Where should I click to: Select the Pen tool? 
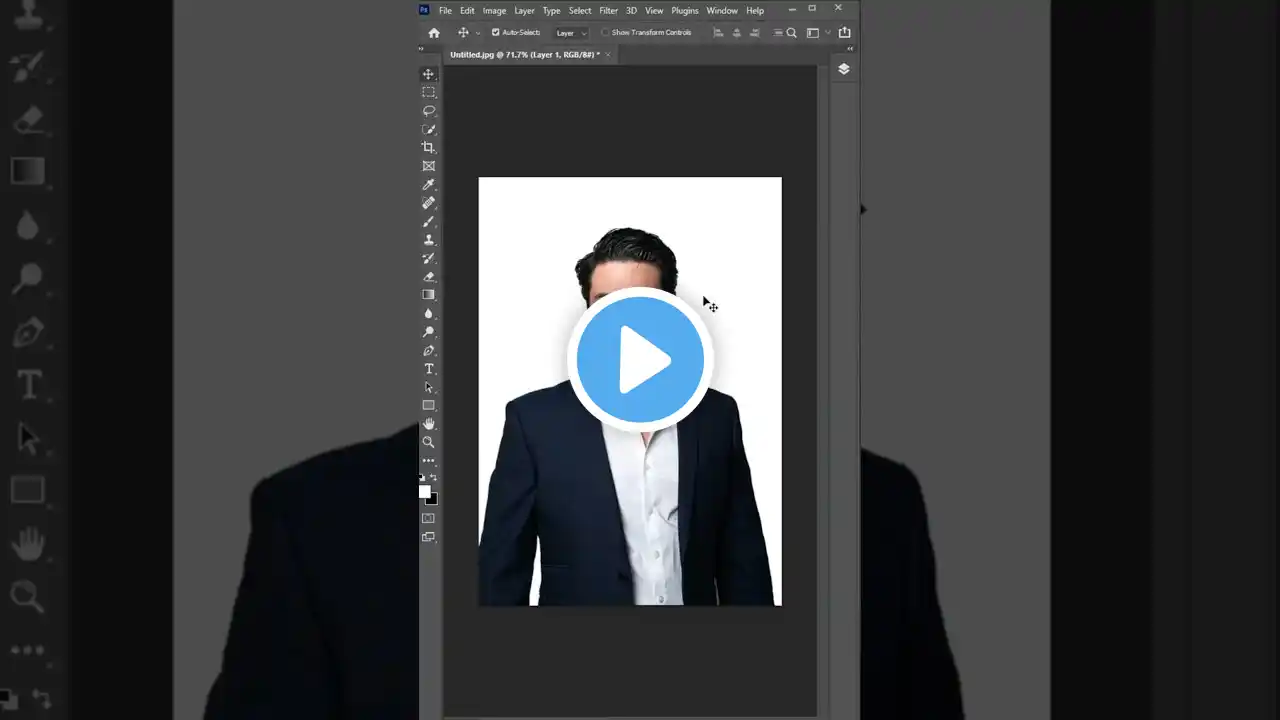(x=428, y=351)
